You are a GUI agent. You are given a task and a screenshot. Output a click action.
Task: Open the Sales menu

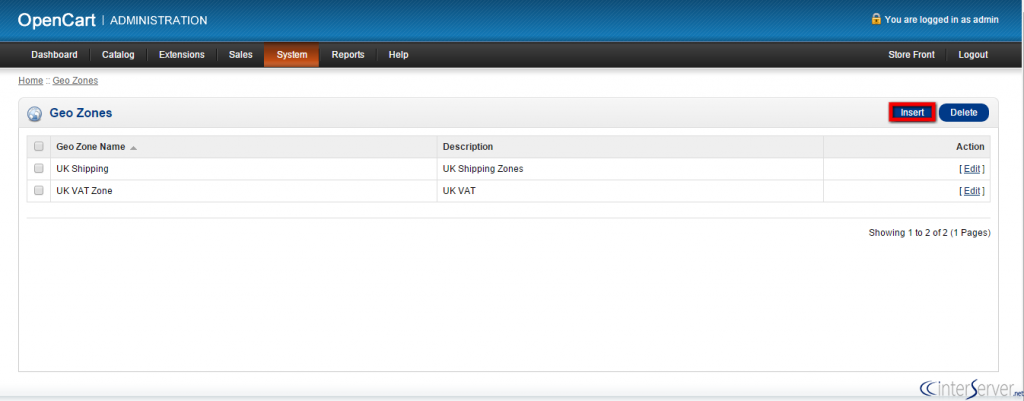(x=240, y=55)
